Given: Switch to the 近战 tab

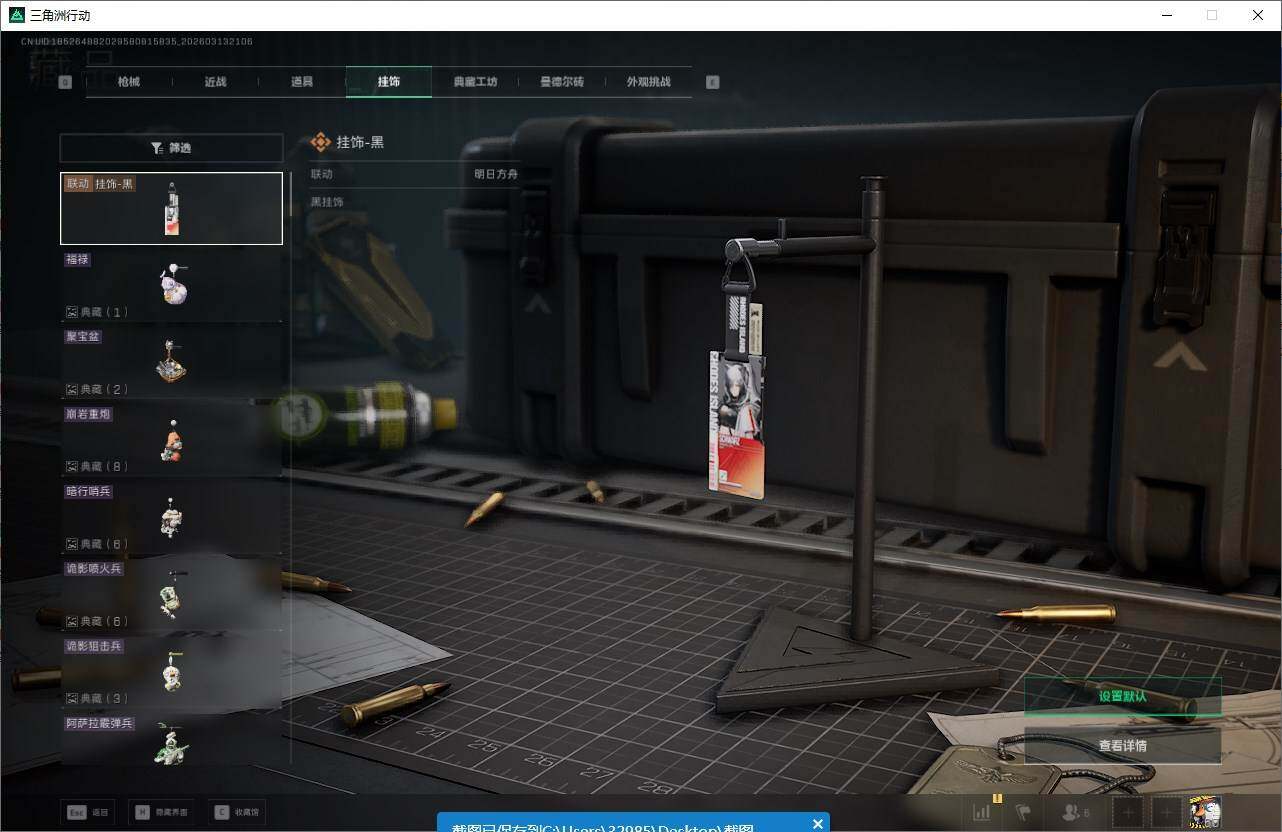Looking at the screenshot, I should 215,82.
